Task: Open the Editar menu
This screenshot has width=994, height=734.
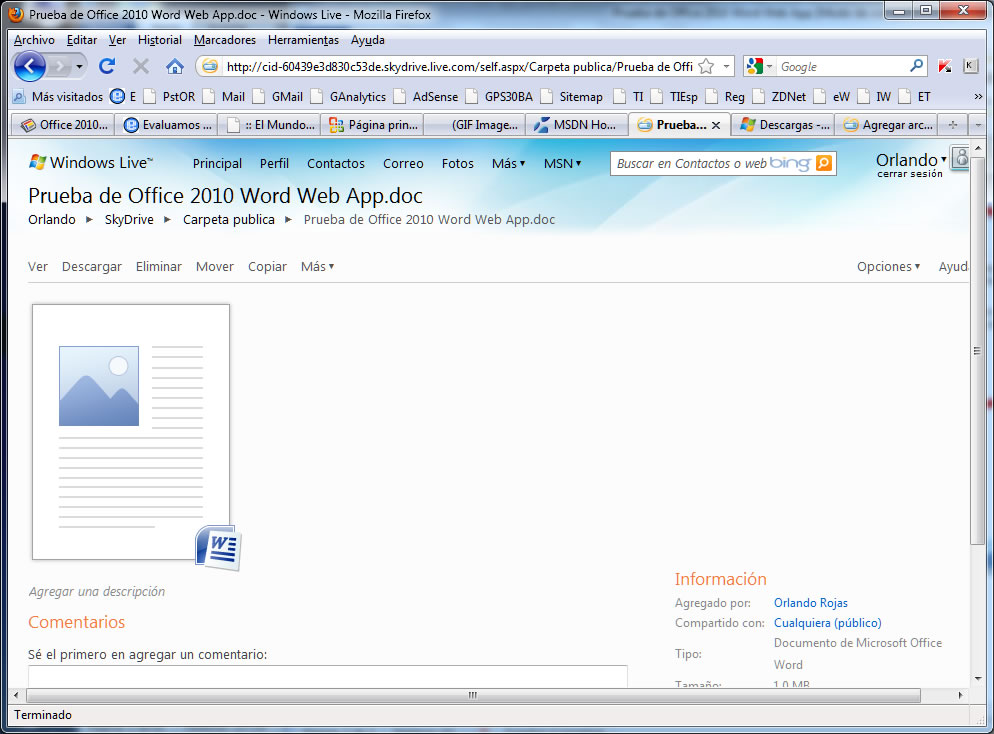Action: pyautogui.click(x=82, y=40)
